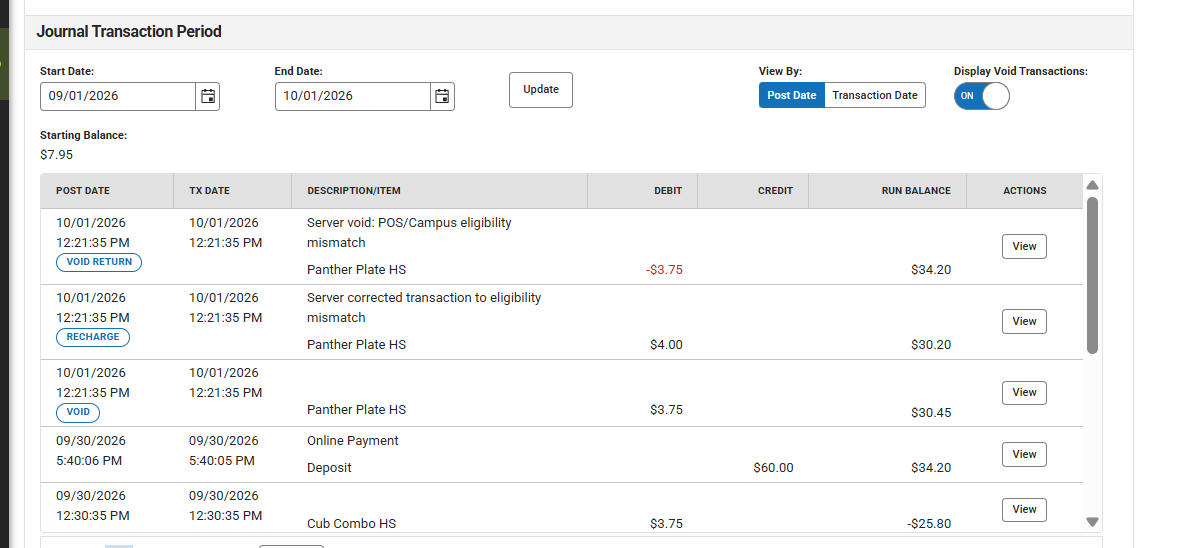
Task: Click the Start Date input field
Action: (x=118, y=96)
